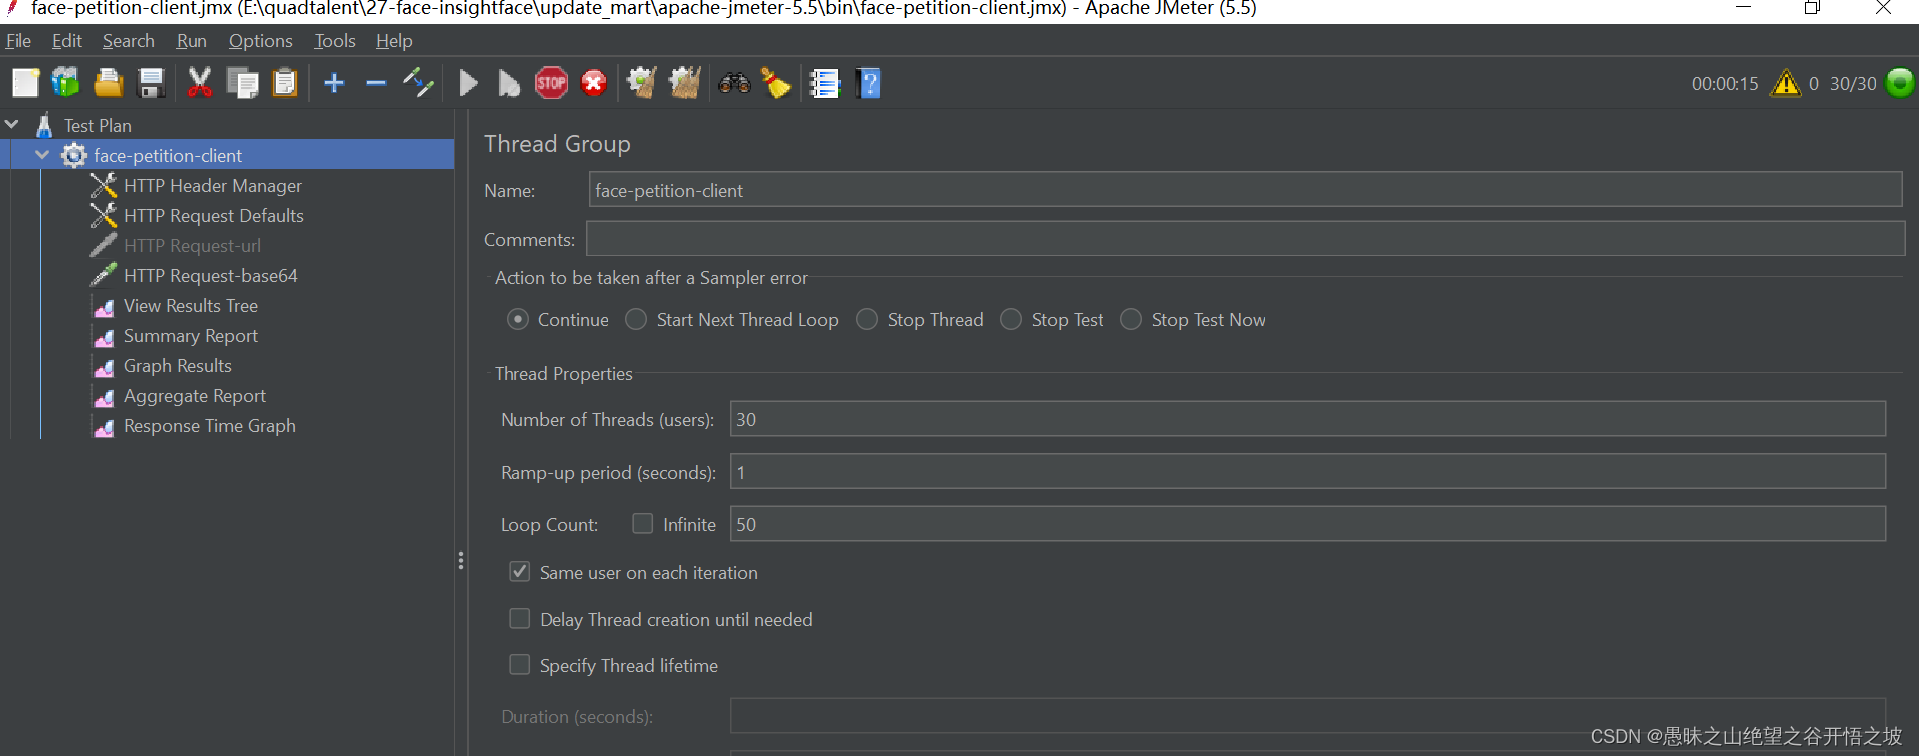Enable Specify Thread lifetime checkbox

[x=520, y=665]
